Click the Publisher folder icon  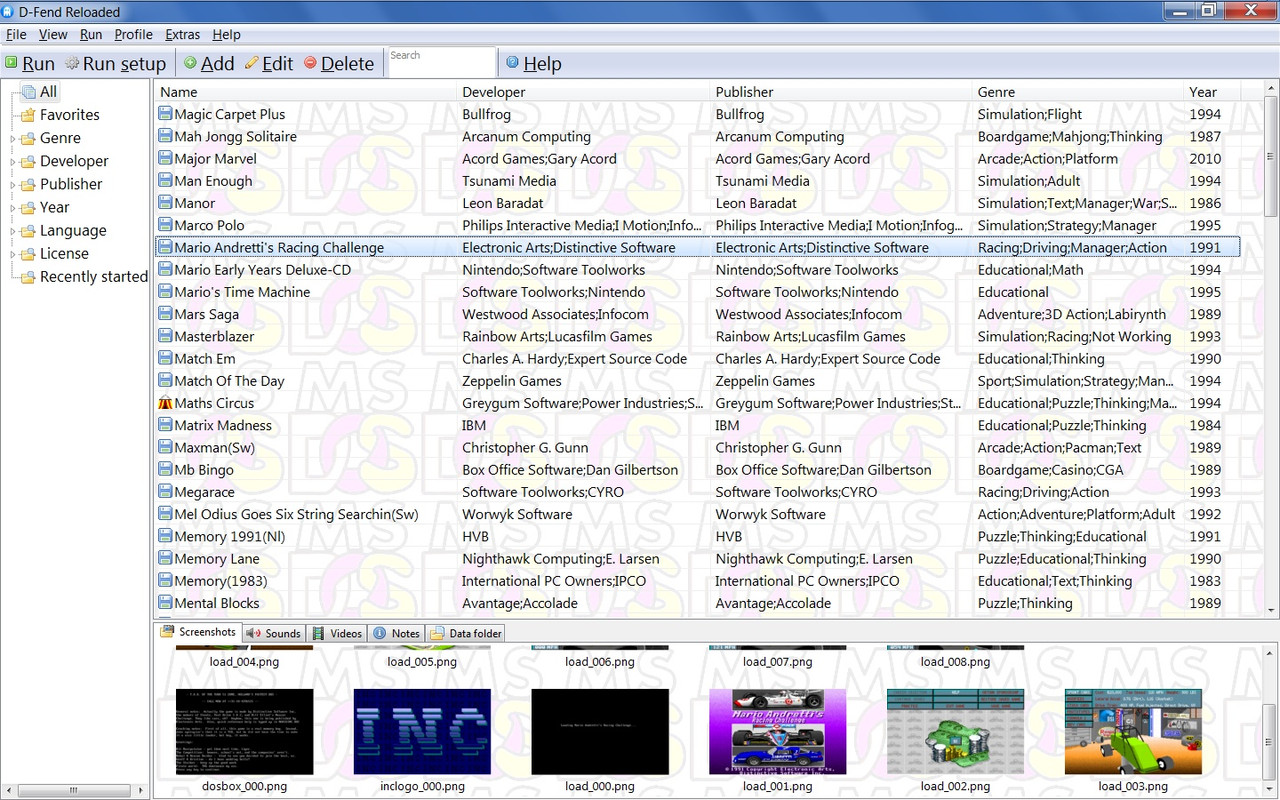pyautogui.click(x=28, y=184)
